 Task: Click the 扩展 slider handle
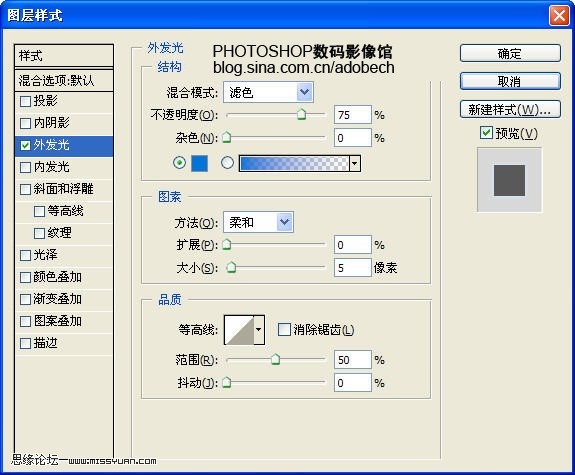pyautogui.click(x=227, y=244)
